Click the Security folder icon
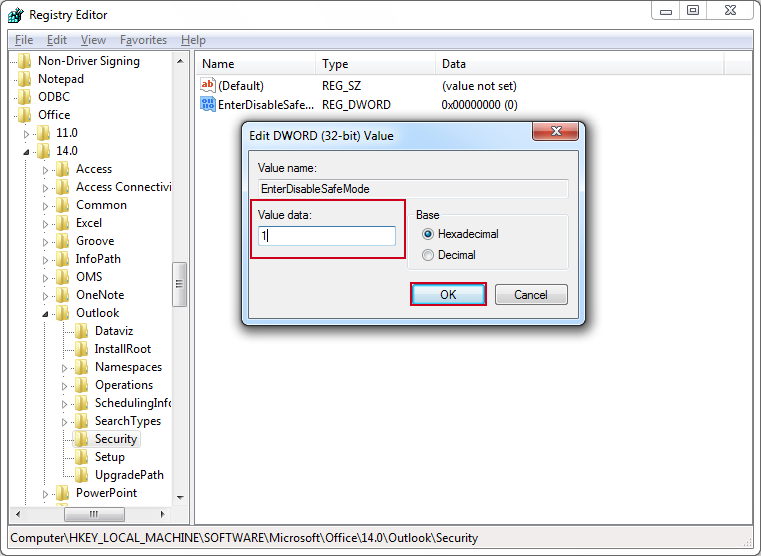761x556 pixels. pos(82,439)
